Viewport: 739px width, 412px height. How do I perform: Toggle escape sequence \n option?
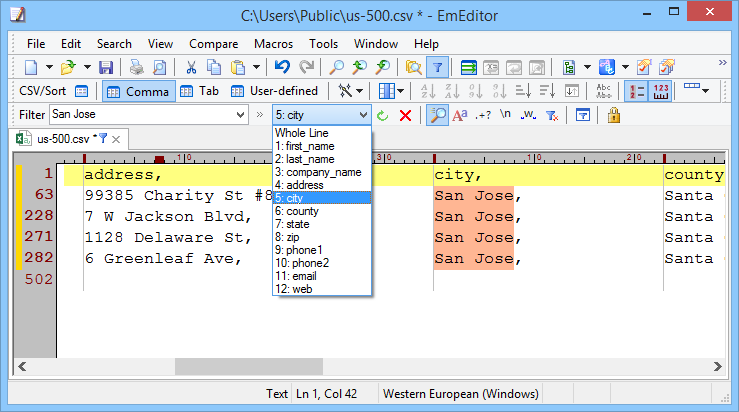505,115
